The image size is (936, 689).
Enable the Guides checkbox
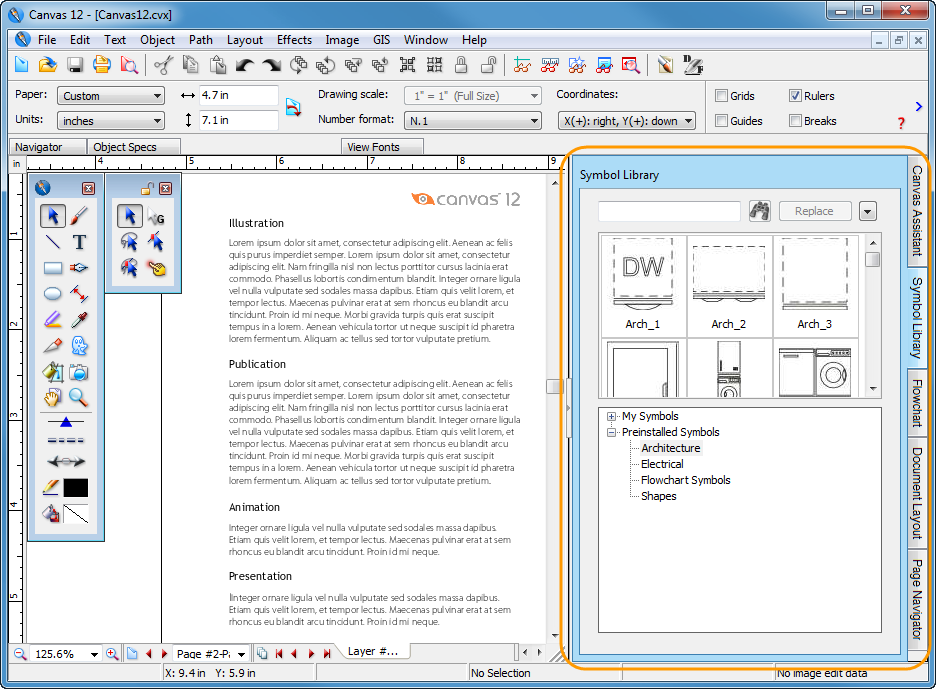click(722, 121)
